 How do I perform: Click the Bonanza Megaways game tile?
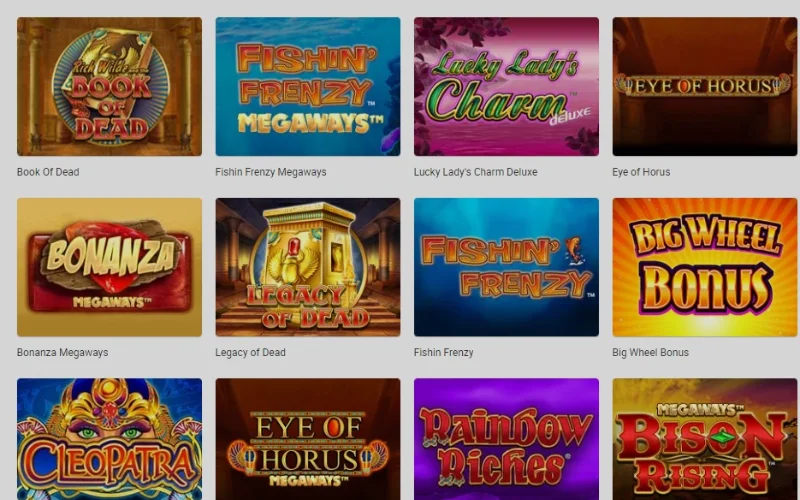coord(109,267)
